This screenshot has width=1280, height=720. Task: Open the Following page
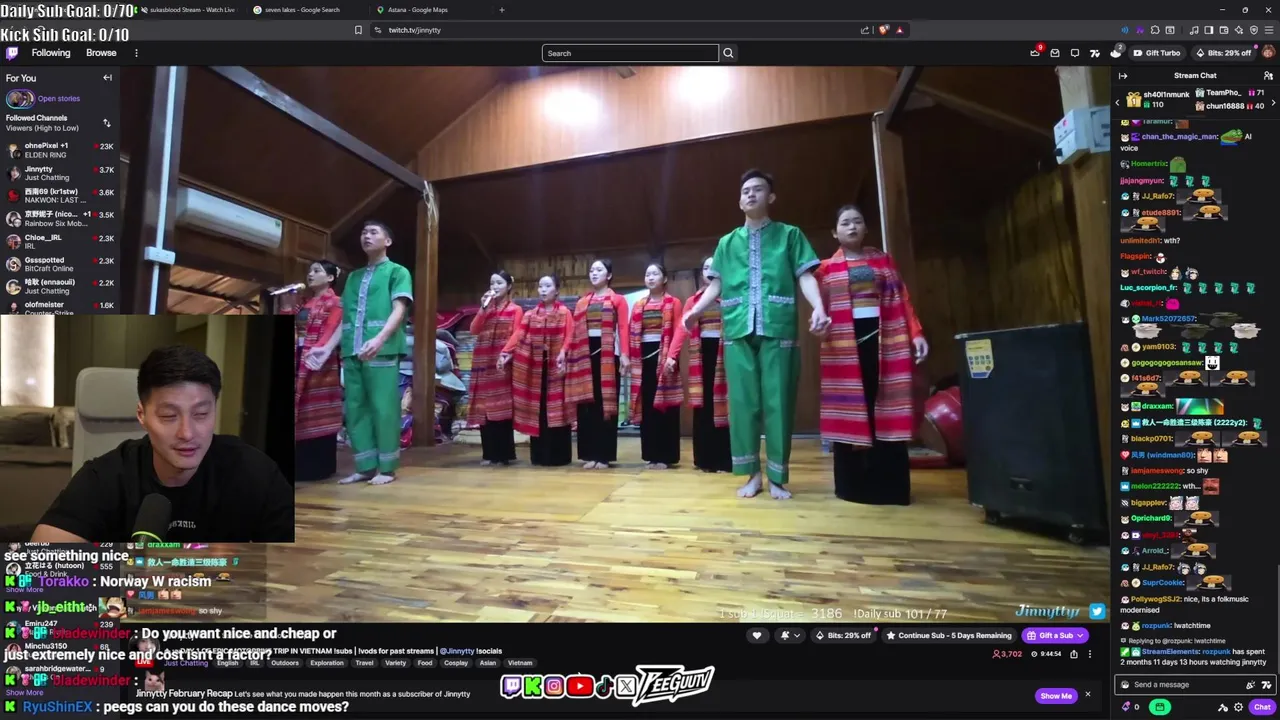(51, 53)
